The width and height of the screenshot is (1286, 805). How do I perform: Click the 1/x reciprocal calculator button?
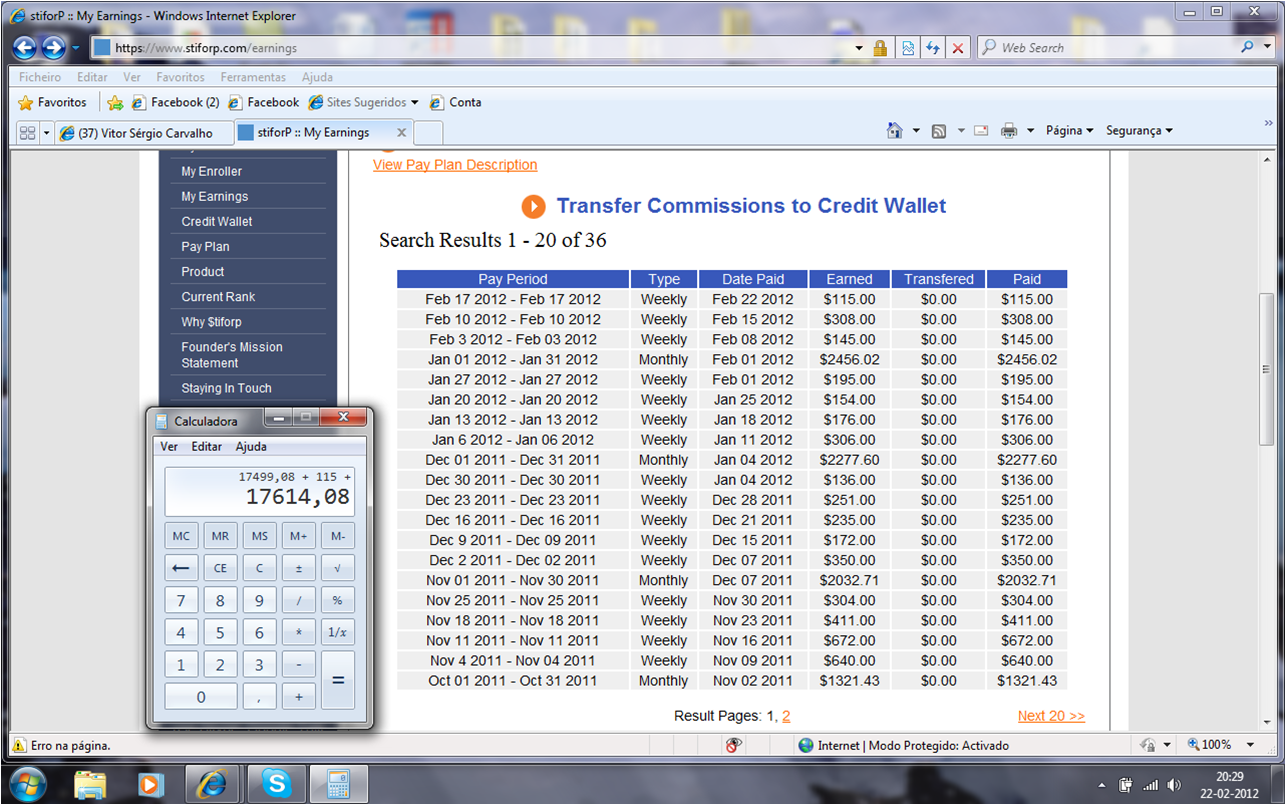tap(338, 632)
